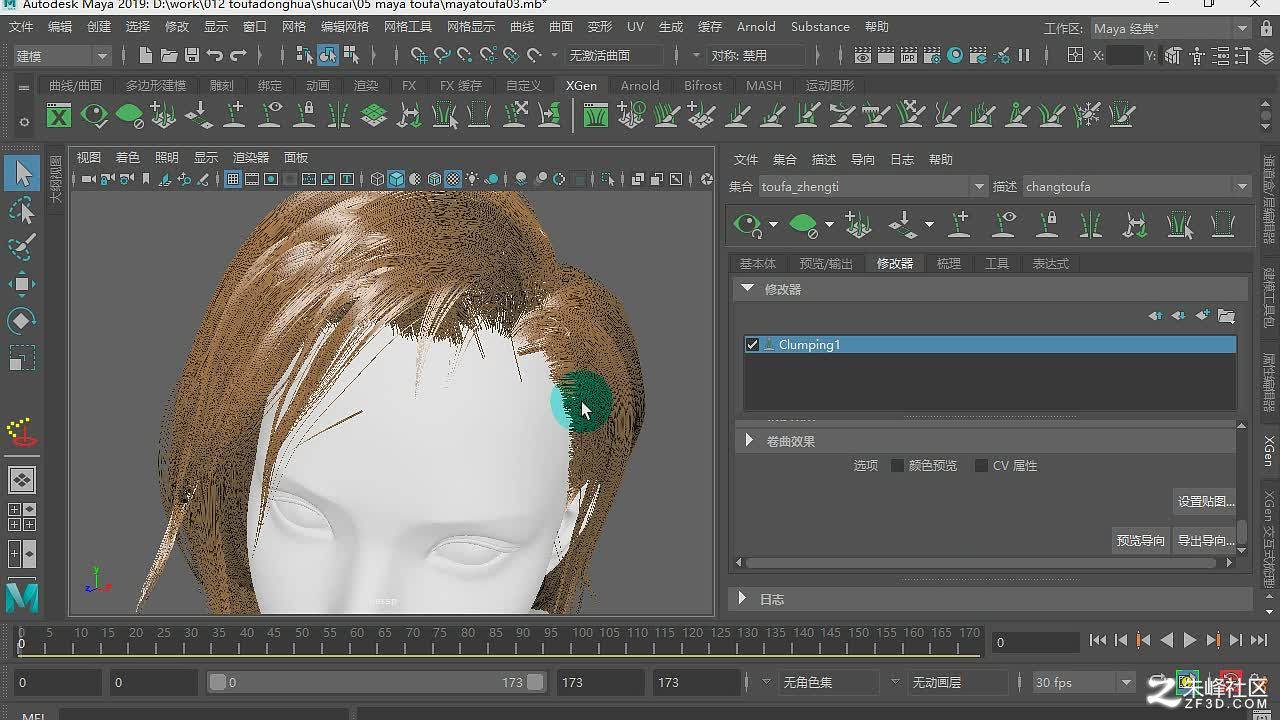1280x720 pixels.
Task: Click the frame range slider bar
Action: tap(376, 682)
